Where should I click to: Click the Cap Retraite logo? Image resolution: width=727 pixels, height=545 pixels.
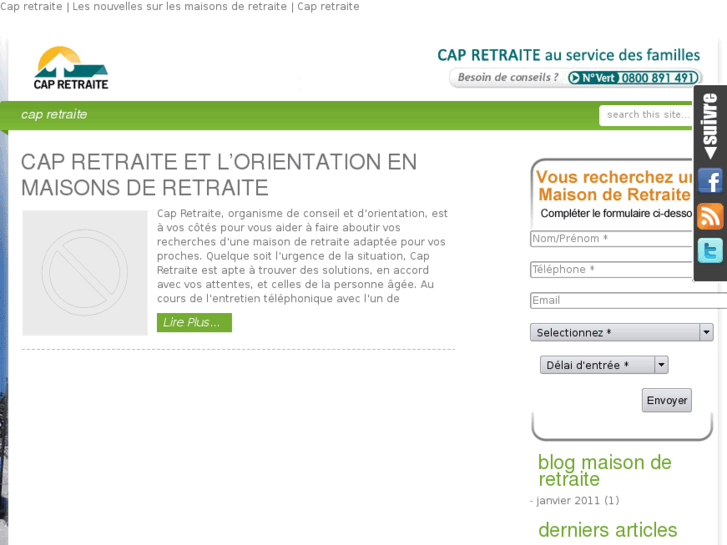point(71,68)
